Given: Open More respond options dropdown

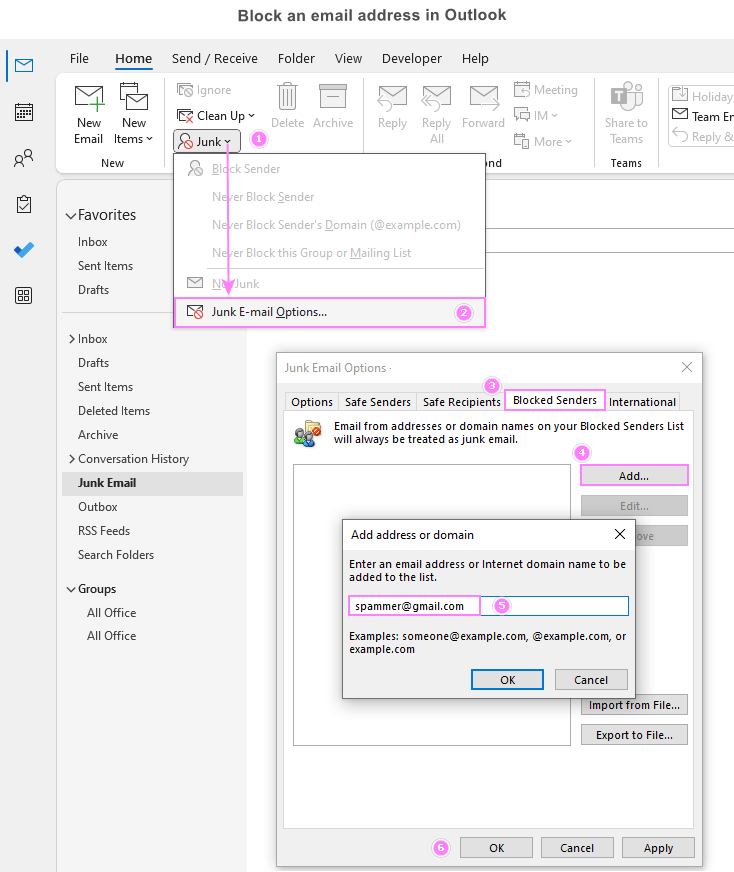Looking at the screenshot, I should [x=543, y=141].
